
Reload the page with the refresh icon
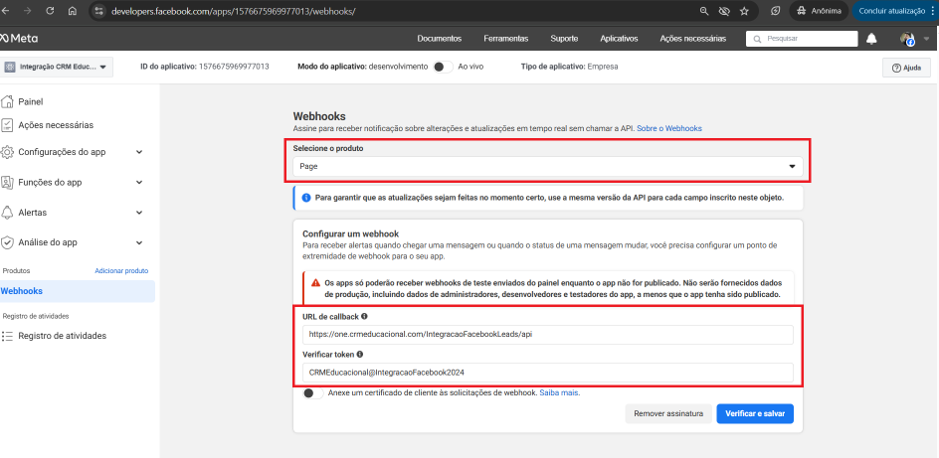(x=50, y=11)
